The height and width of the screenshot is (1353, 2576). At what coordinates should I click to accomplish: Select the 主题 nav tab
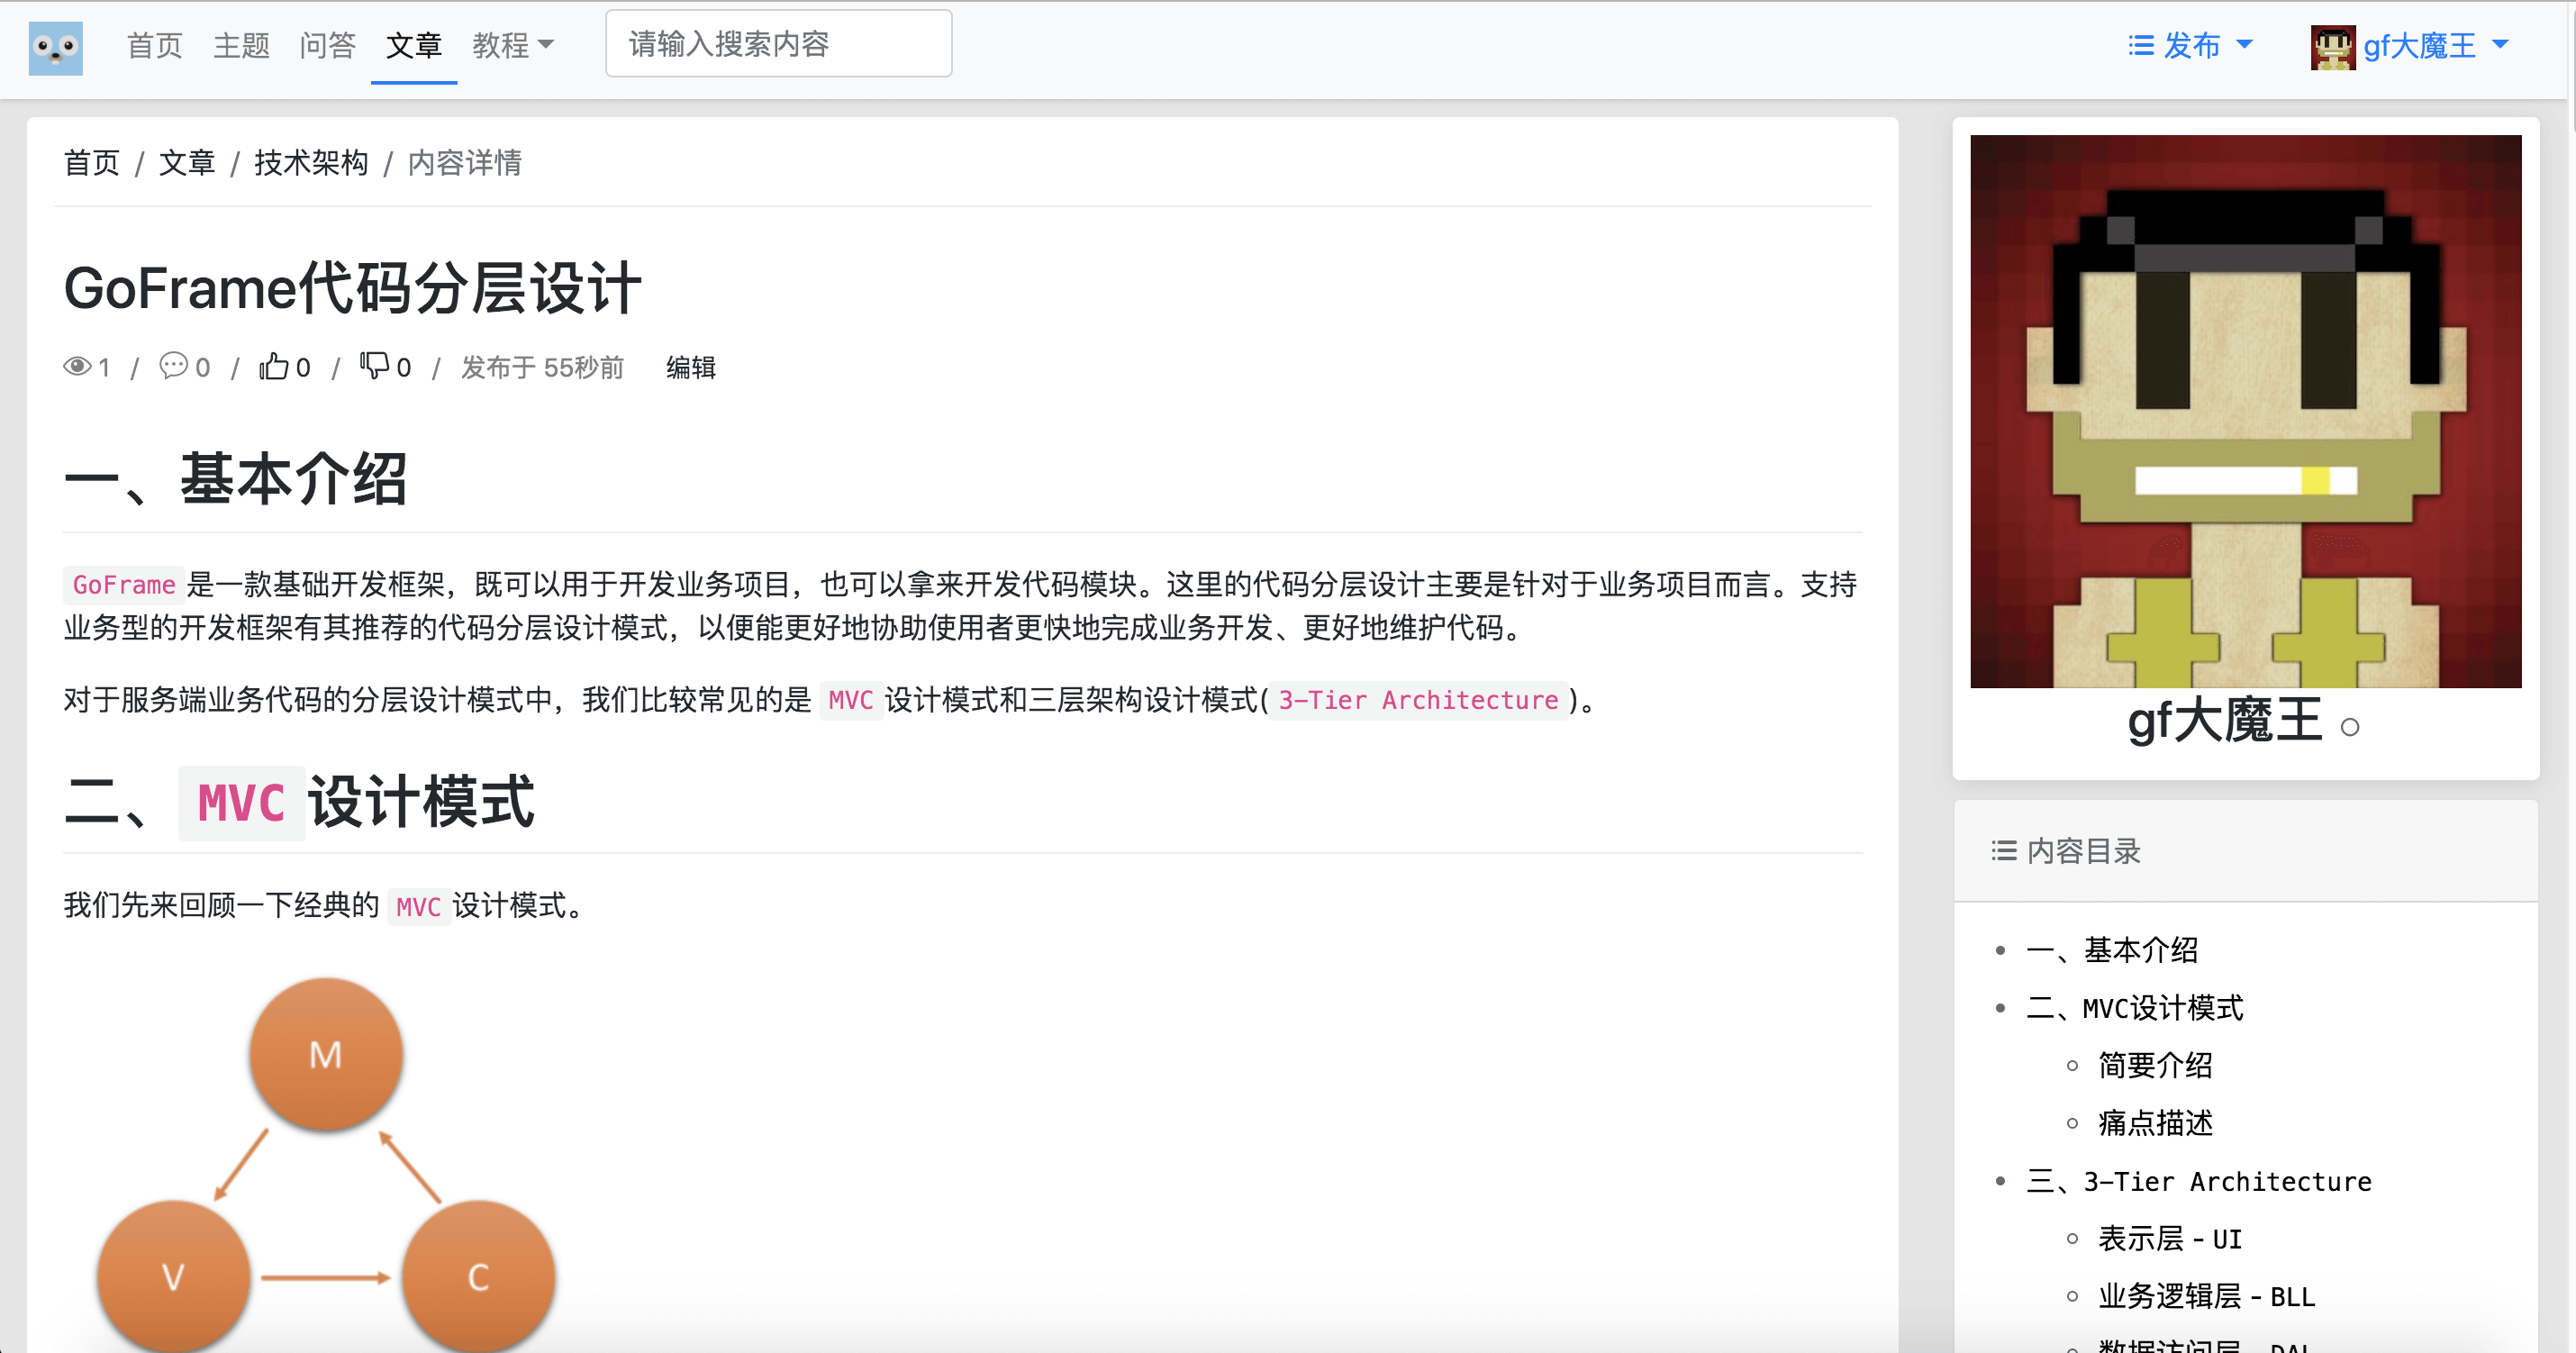[x=241, y=45]
